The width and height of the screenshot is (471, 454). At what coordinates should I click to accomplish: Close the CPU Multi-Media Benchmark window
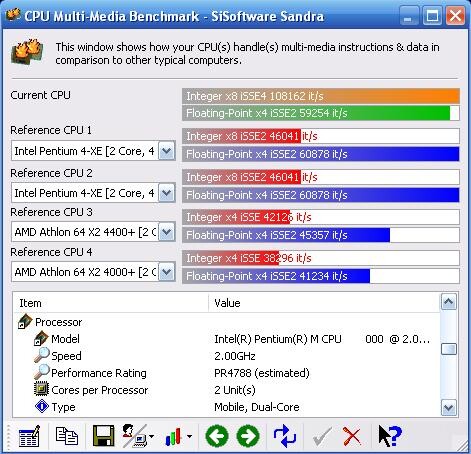coord(455,16)
